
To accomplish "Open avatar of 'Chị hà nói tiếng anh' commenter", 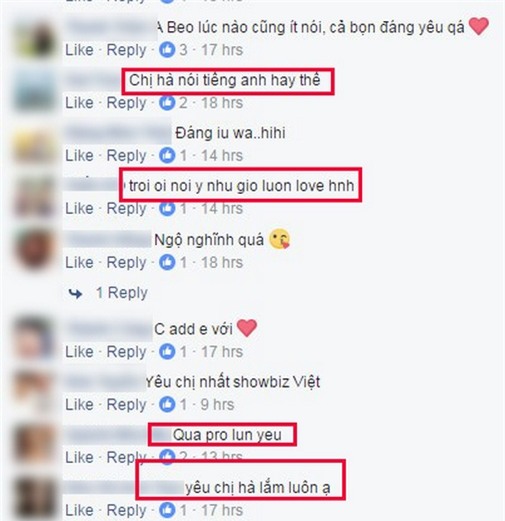I will pos(34,89).
